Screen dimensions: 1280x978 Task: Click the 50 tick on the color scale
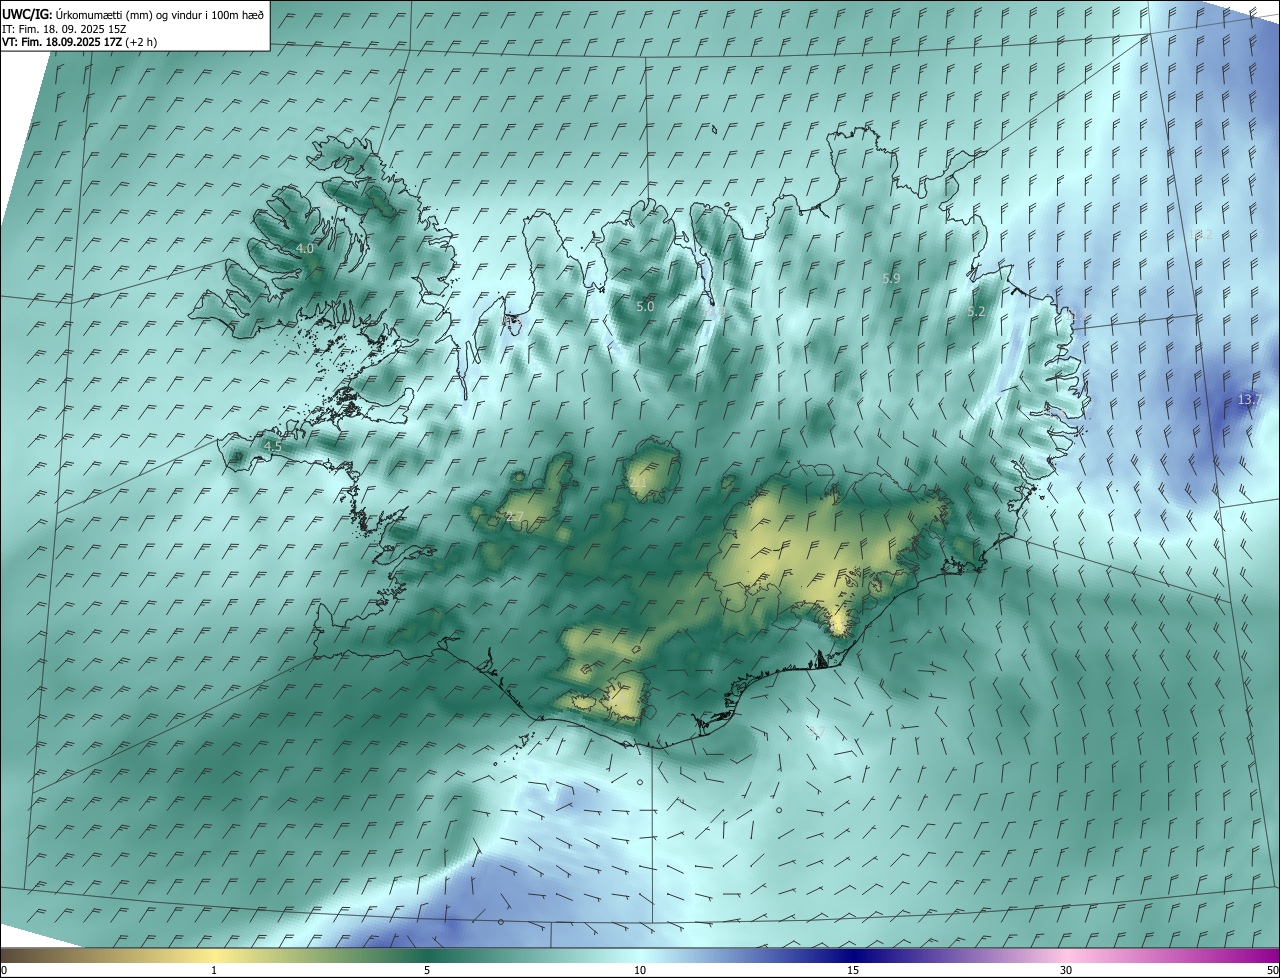click(1272, 970)
